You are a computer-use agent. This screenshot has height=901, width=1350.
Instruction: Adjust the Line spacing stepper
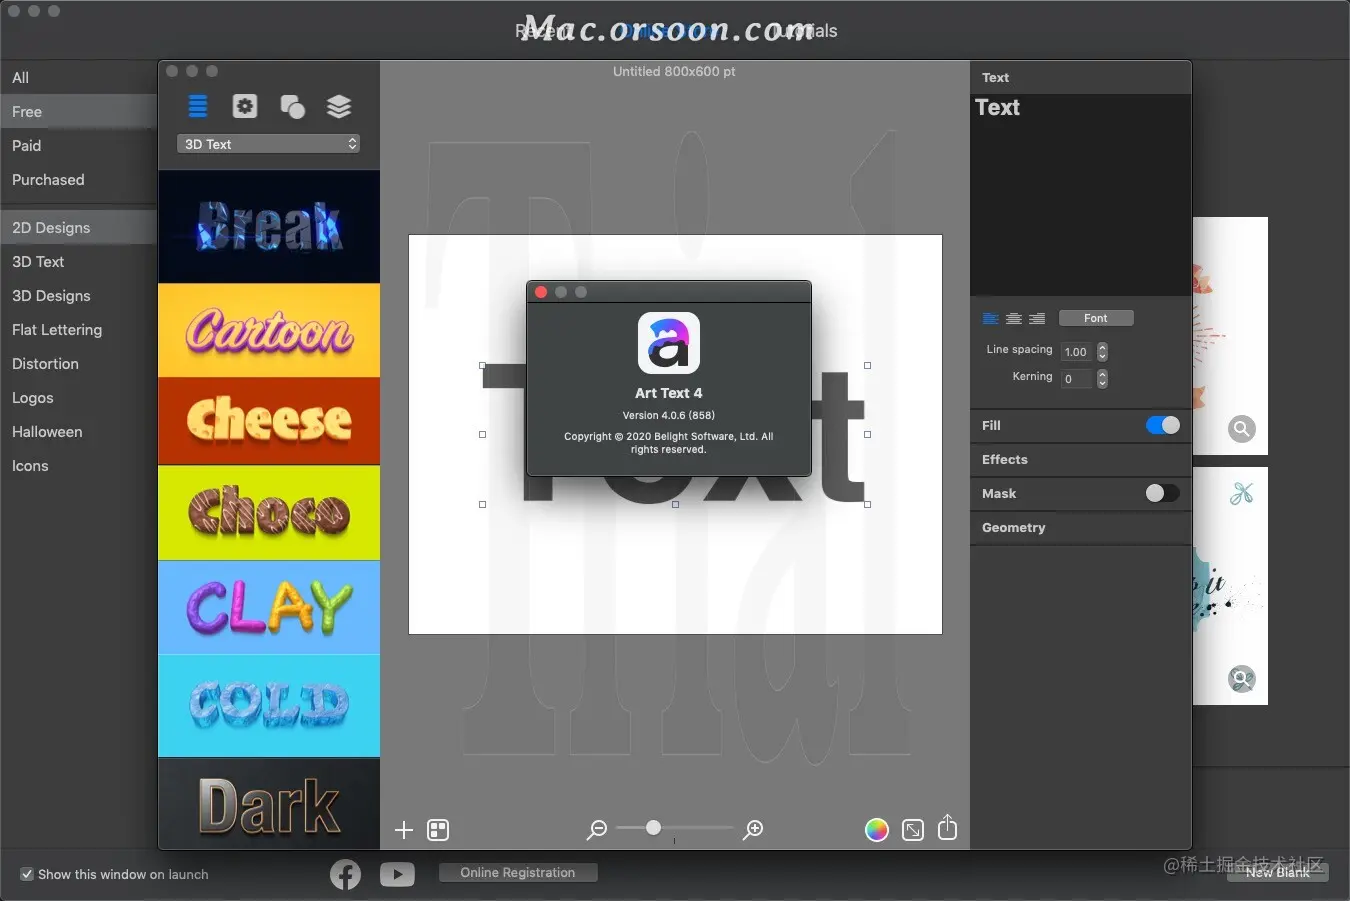coord(1102,352)
